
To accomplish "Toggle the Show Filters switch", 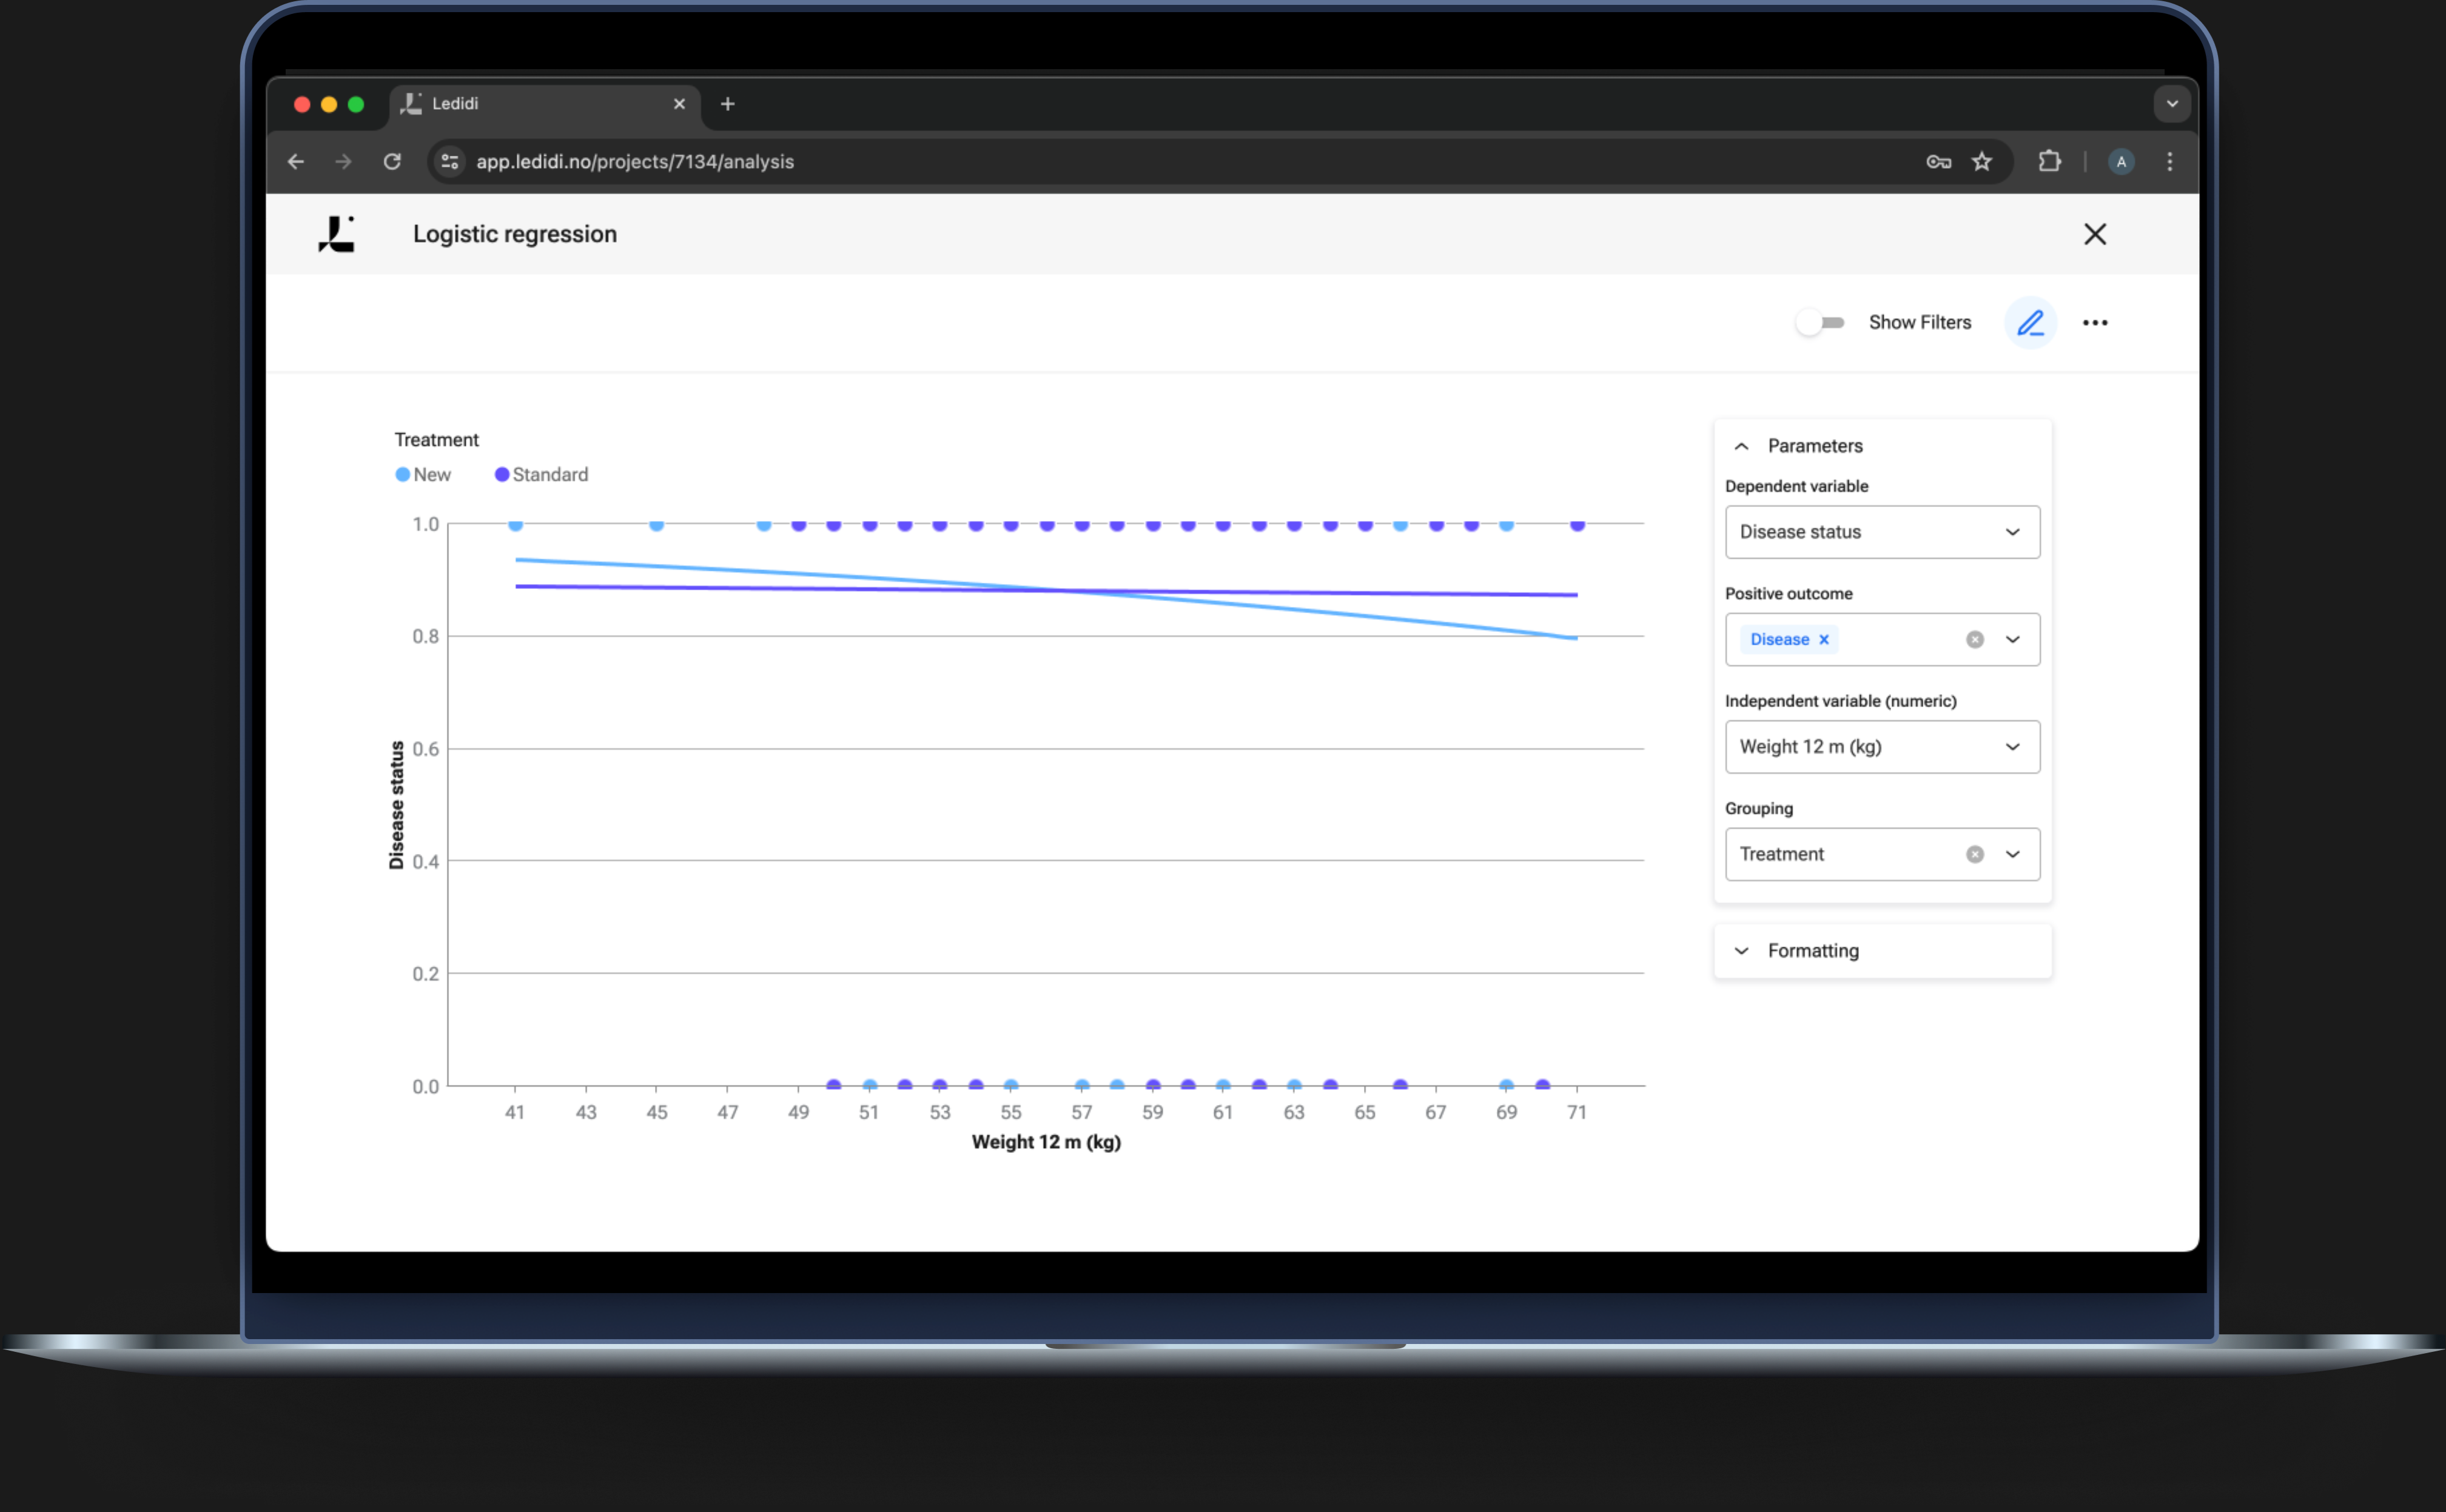I will [x=1819, y=323].
